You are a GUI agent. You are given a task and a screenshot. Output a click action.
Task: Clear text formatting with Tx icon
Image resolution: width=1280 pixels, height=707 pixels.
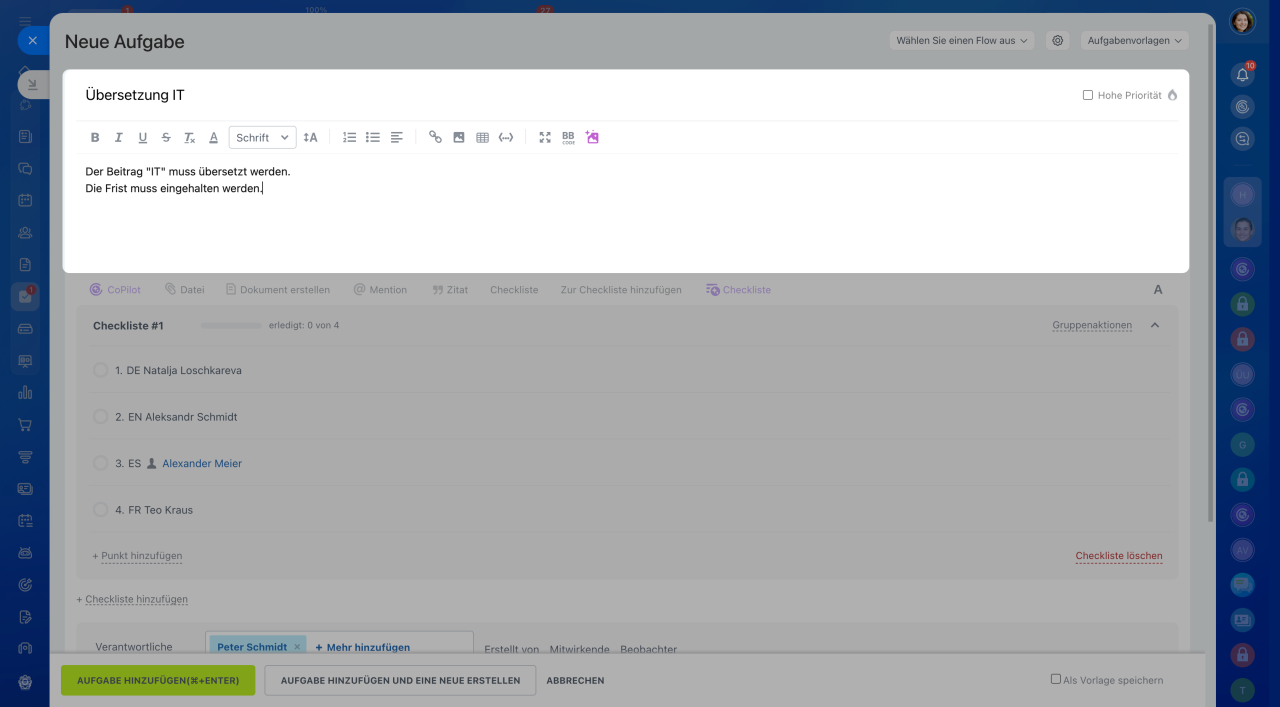[190, 138]
